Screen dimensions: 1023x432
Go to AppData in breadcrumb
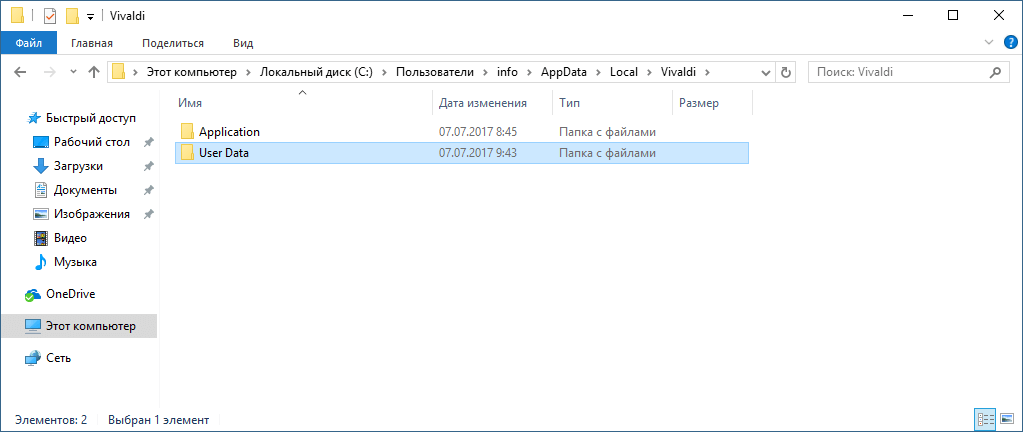click(564, 72)
